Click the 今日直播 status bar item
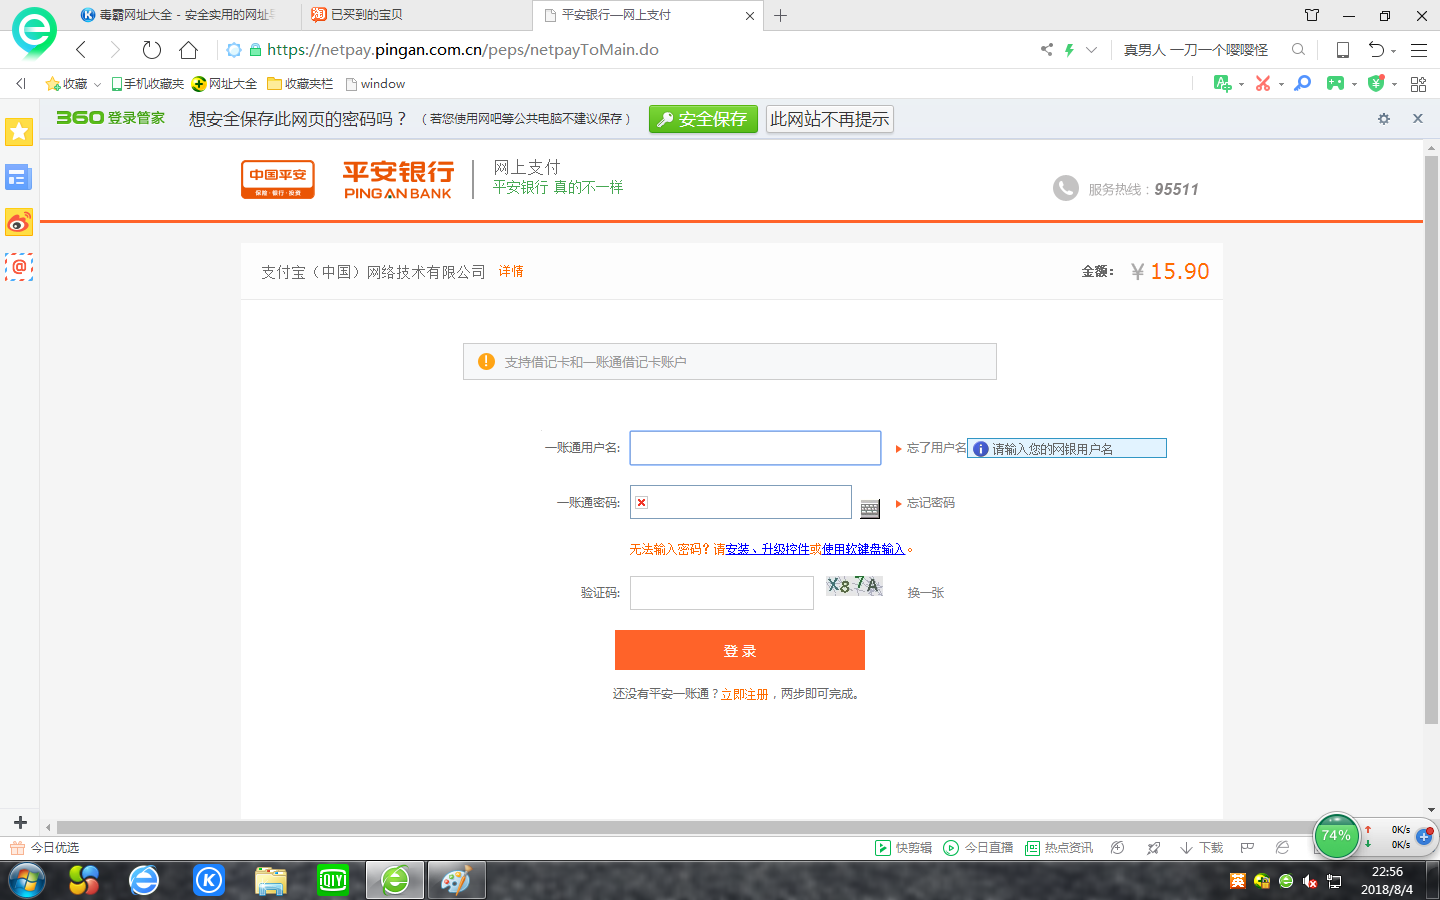The image size is (1440, 900). point(979,848)
